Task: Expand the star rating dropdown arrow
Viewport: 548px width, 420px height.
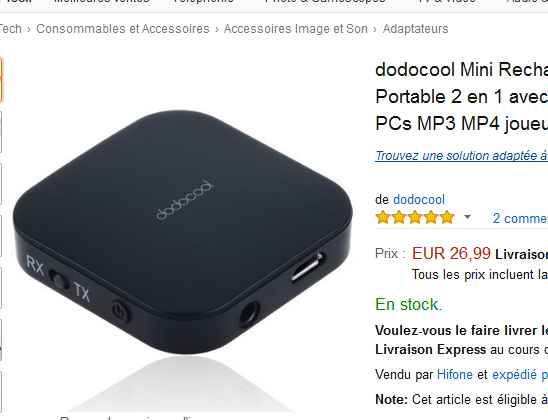Action: click(x=467, y=217)
